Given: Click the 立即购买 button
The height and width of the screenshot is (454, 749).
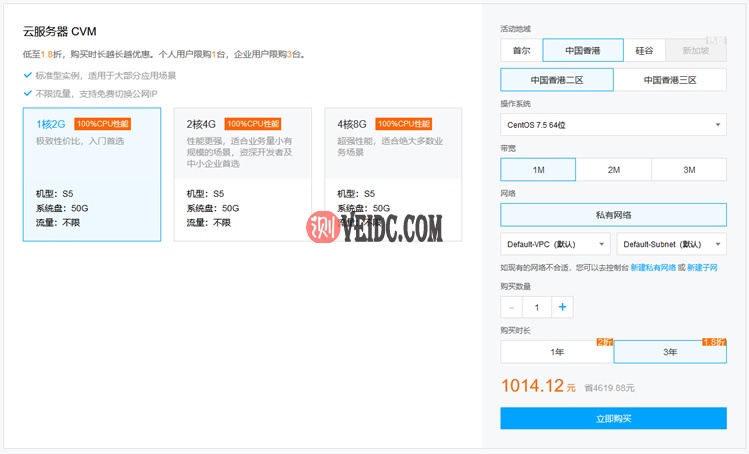Looking at the screenshot, I should pos(613,418).
